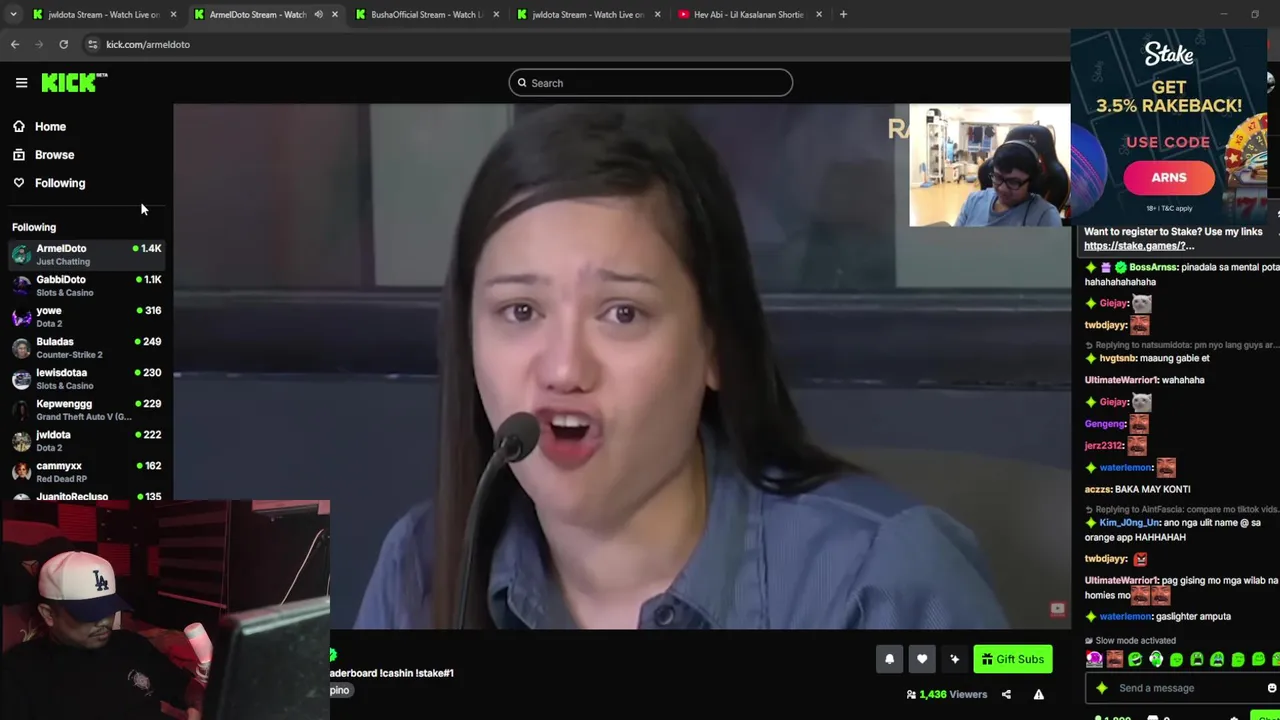Image resolution: width=1280 pixels, height=720 pixels.
Task: Click the Search input field
Action: point(651,83)
